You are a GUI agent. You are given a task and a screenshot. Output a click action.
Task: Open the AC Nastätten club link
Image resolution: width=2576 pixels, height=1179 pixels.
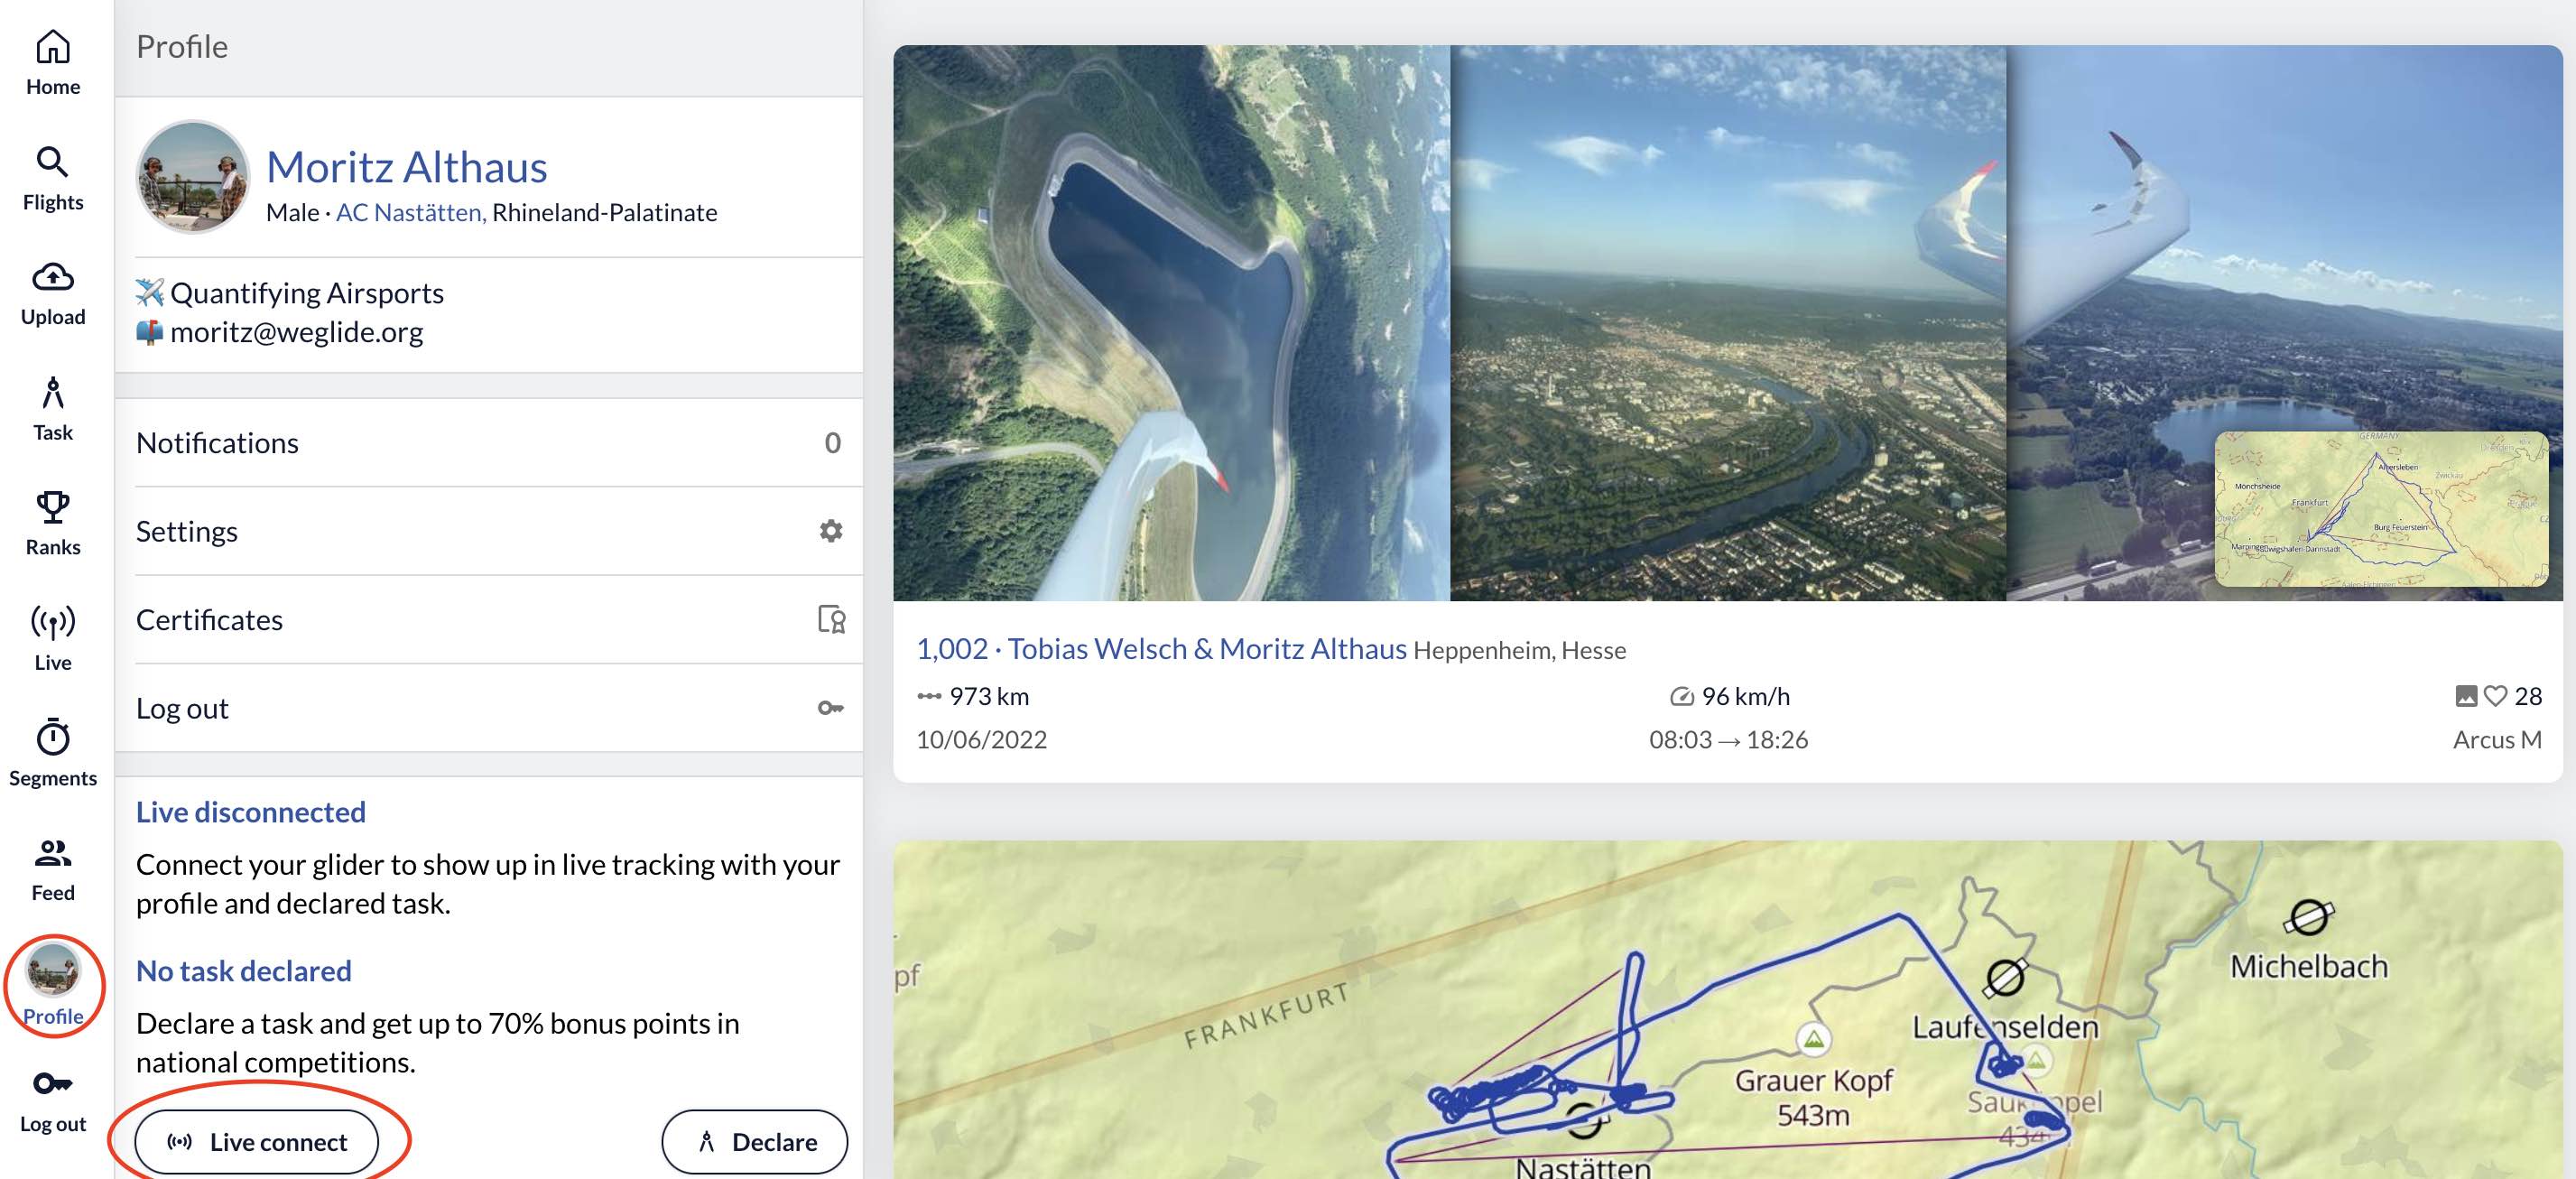point(410,213)
